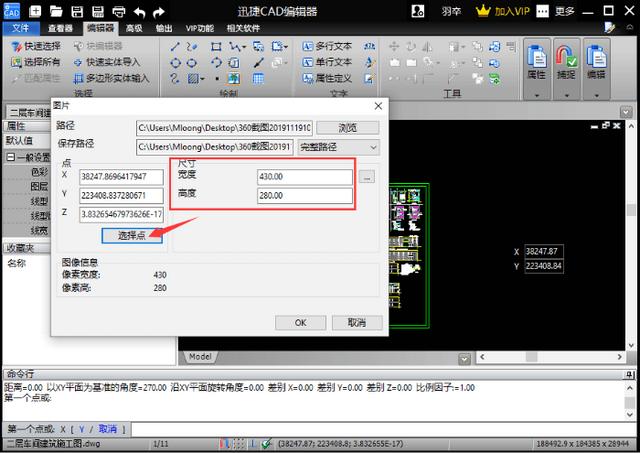Screen dimensions: 640x453
Task: Click 取消 link in command prompt
Action: click(x=108, y=429)
